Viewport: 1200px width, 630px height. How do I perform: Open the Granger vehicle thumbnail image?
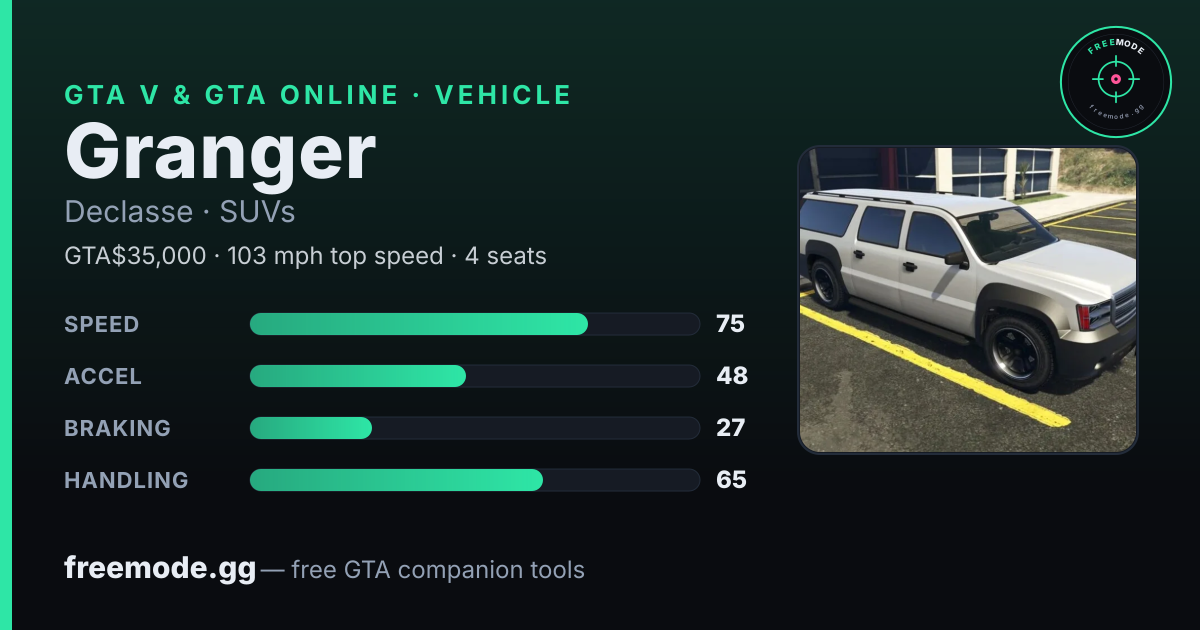[x=968, y=300]
